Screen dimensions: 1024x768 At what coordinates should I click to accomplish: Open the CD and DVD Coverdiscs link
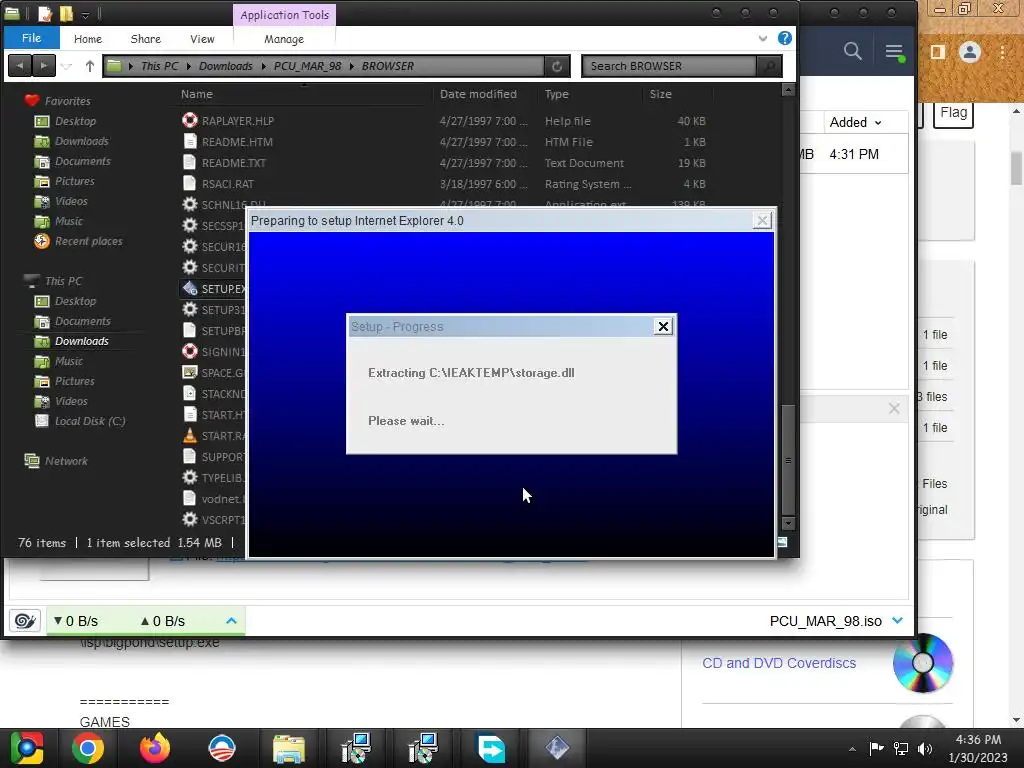[x=778, y=663]
